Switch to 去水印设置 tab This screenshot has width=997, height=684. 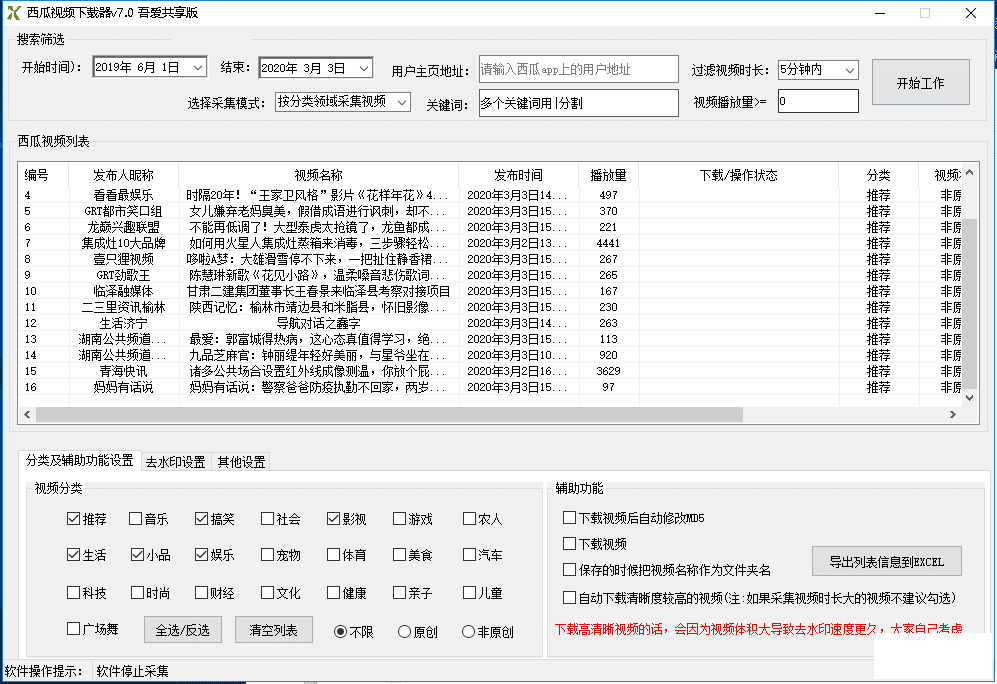point(175,462)
